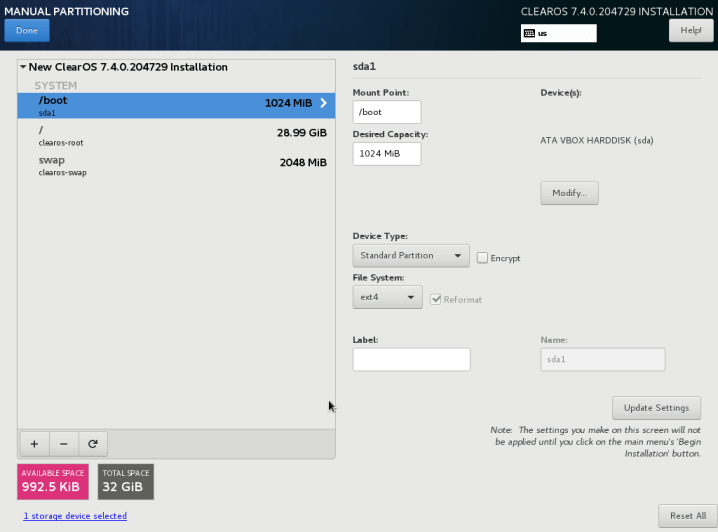Screen dimensions: 718x532
Task: Click the arrow chevron on /boot row
Action: 323,103
